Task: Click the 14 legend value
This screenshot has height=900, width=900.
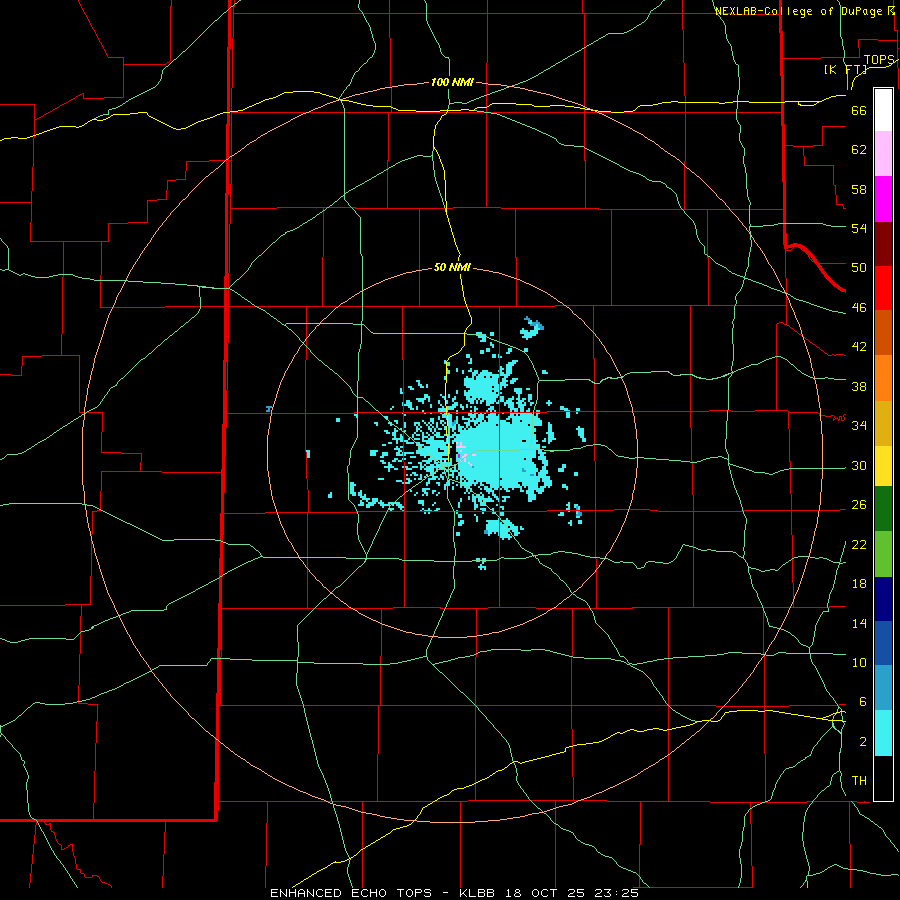Action: coord(859,623)
